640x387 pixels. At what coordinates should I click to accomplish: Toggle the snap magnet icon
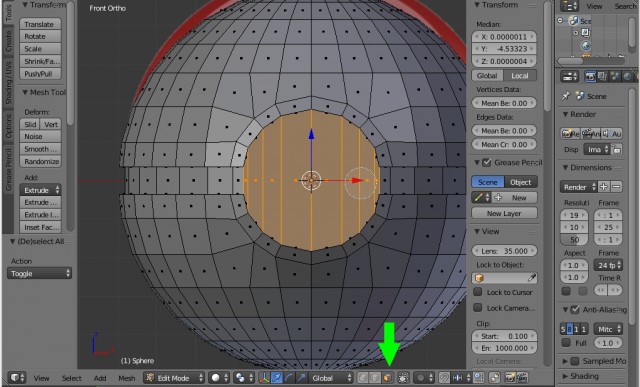[444, 378]
